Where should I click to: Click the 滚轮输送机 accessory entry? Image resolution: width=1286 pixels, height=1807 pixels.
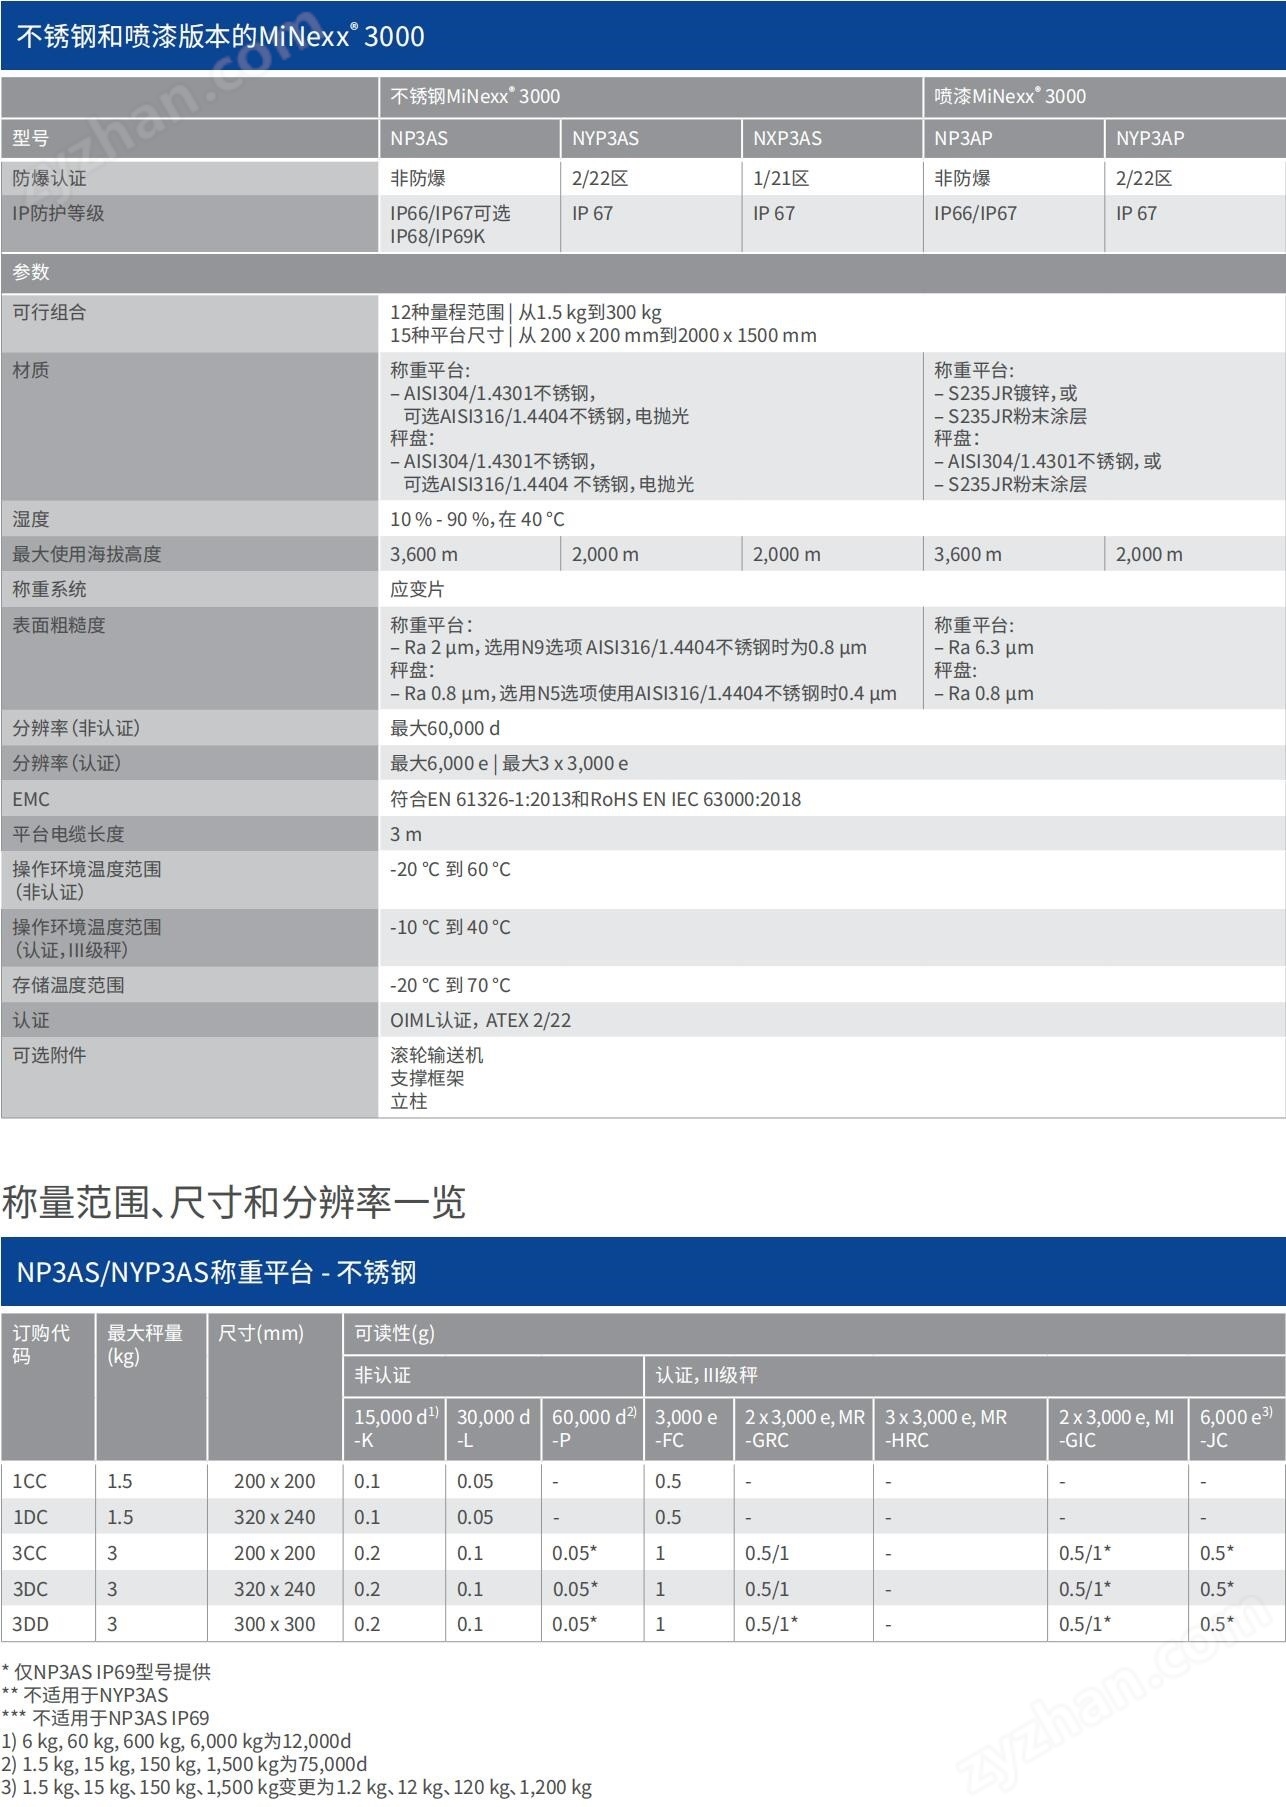click(437, 1056)
